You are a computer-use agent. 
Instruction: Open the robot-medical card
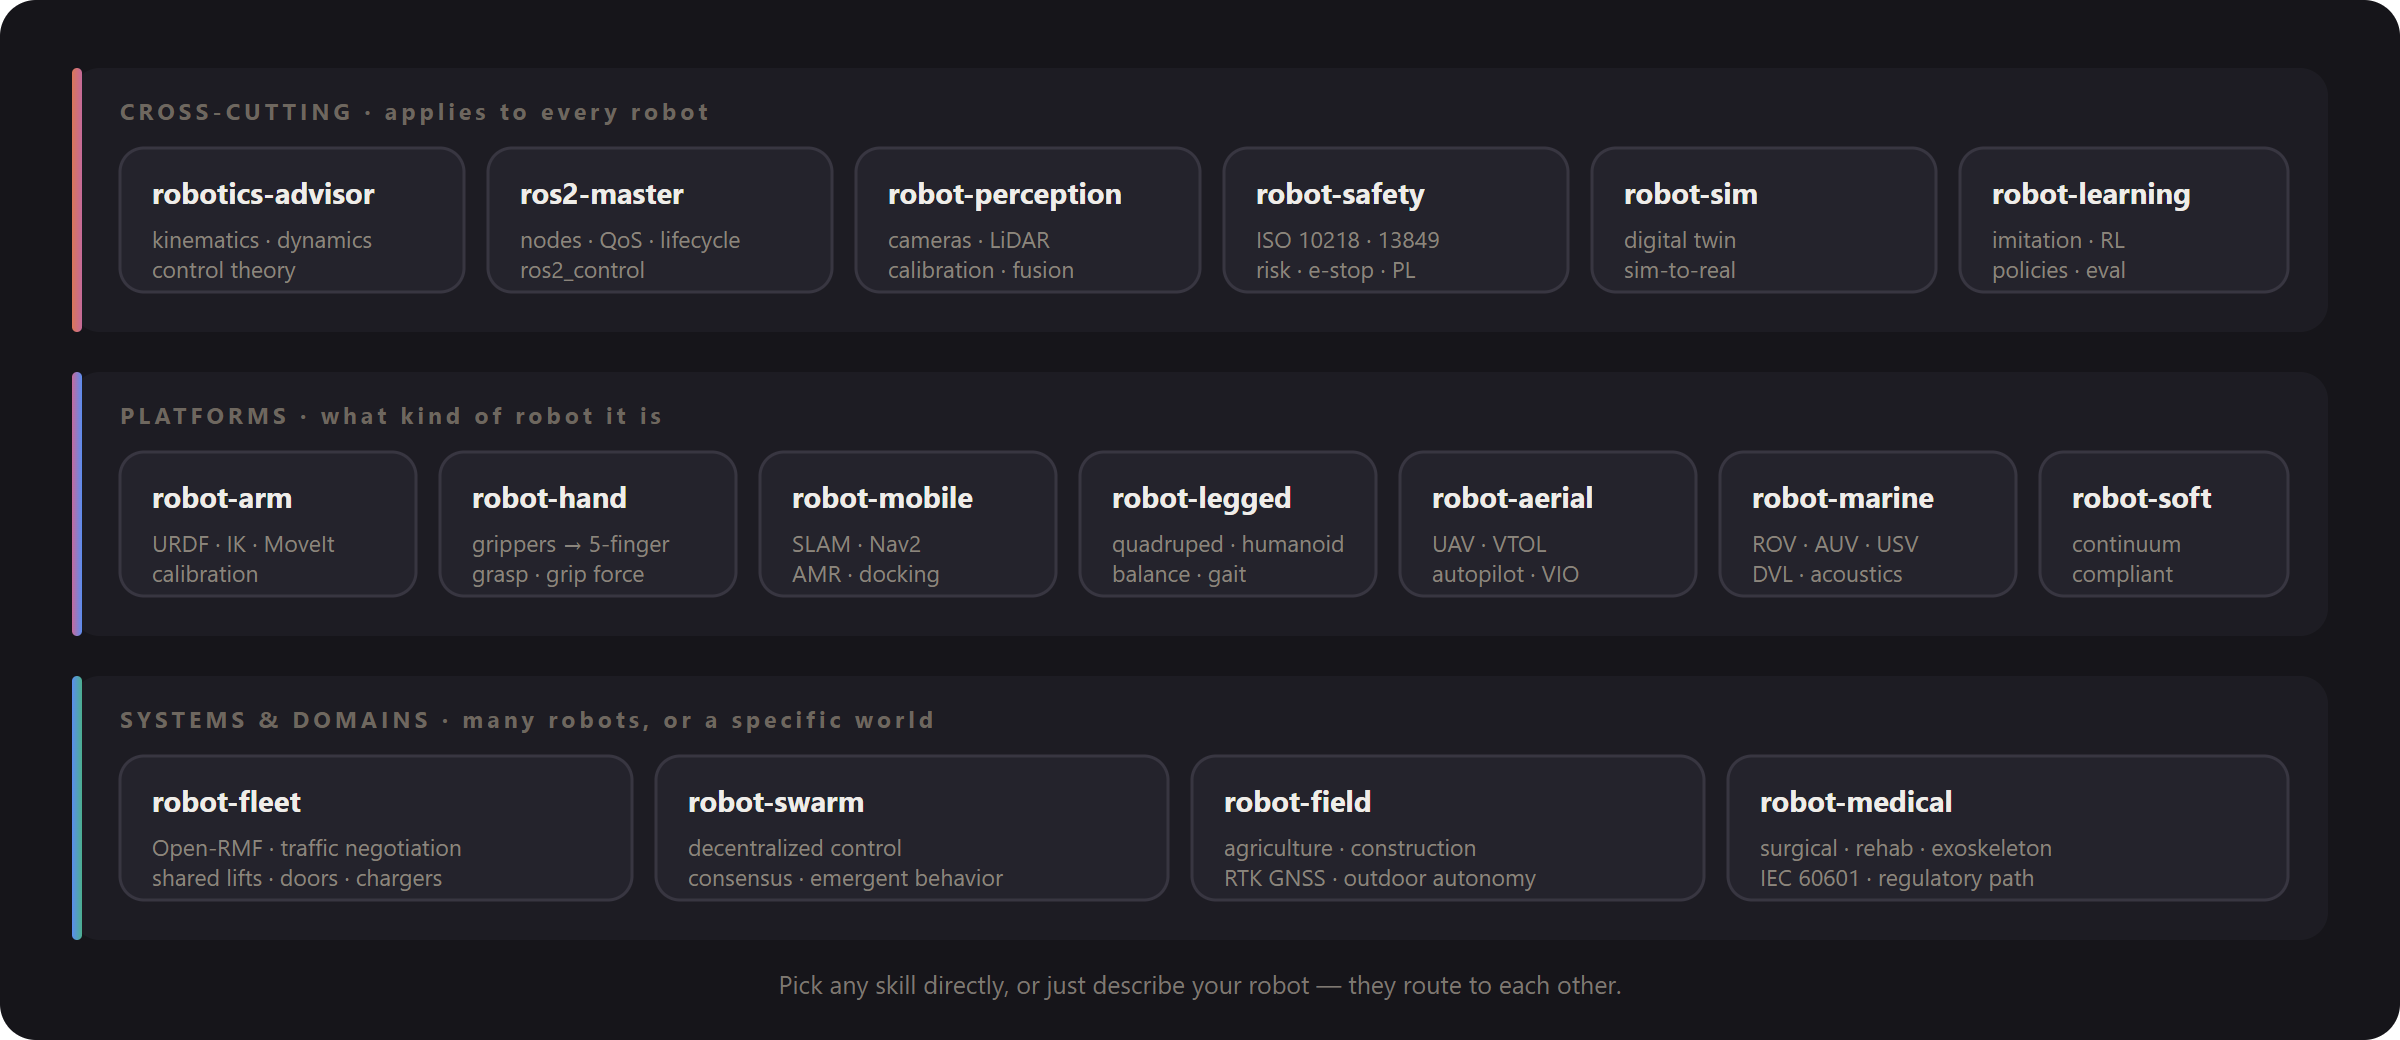click(x=2008, y=828)
